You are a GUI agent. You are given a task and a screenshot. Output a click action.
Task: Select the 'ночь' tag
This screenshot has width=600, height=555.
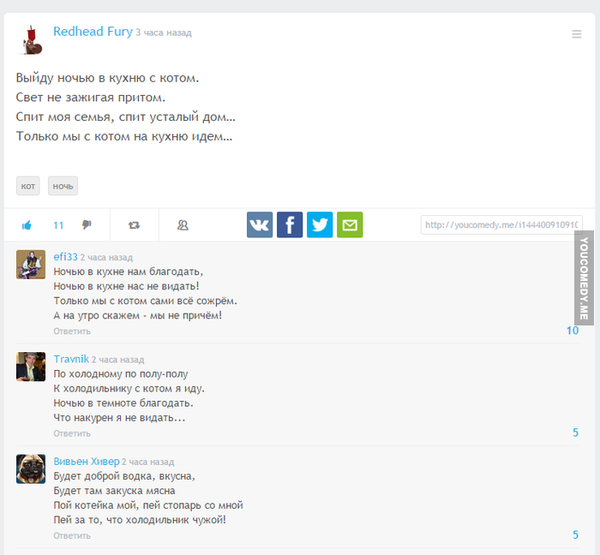[62, 186]
